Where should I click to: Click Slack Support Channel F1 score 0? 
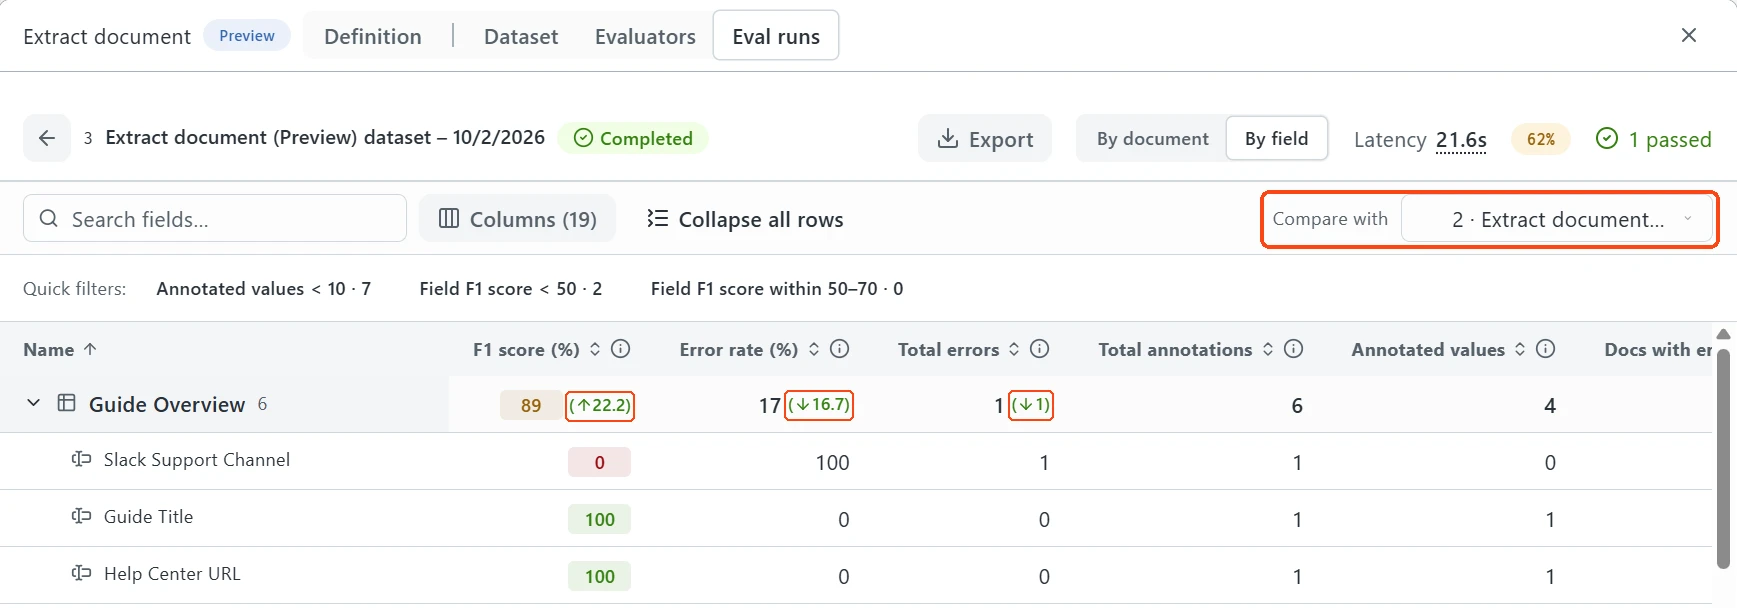click(599, 462)
